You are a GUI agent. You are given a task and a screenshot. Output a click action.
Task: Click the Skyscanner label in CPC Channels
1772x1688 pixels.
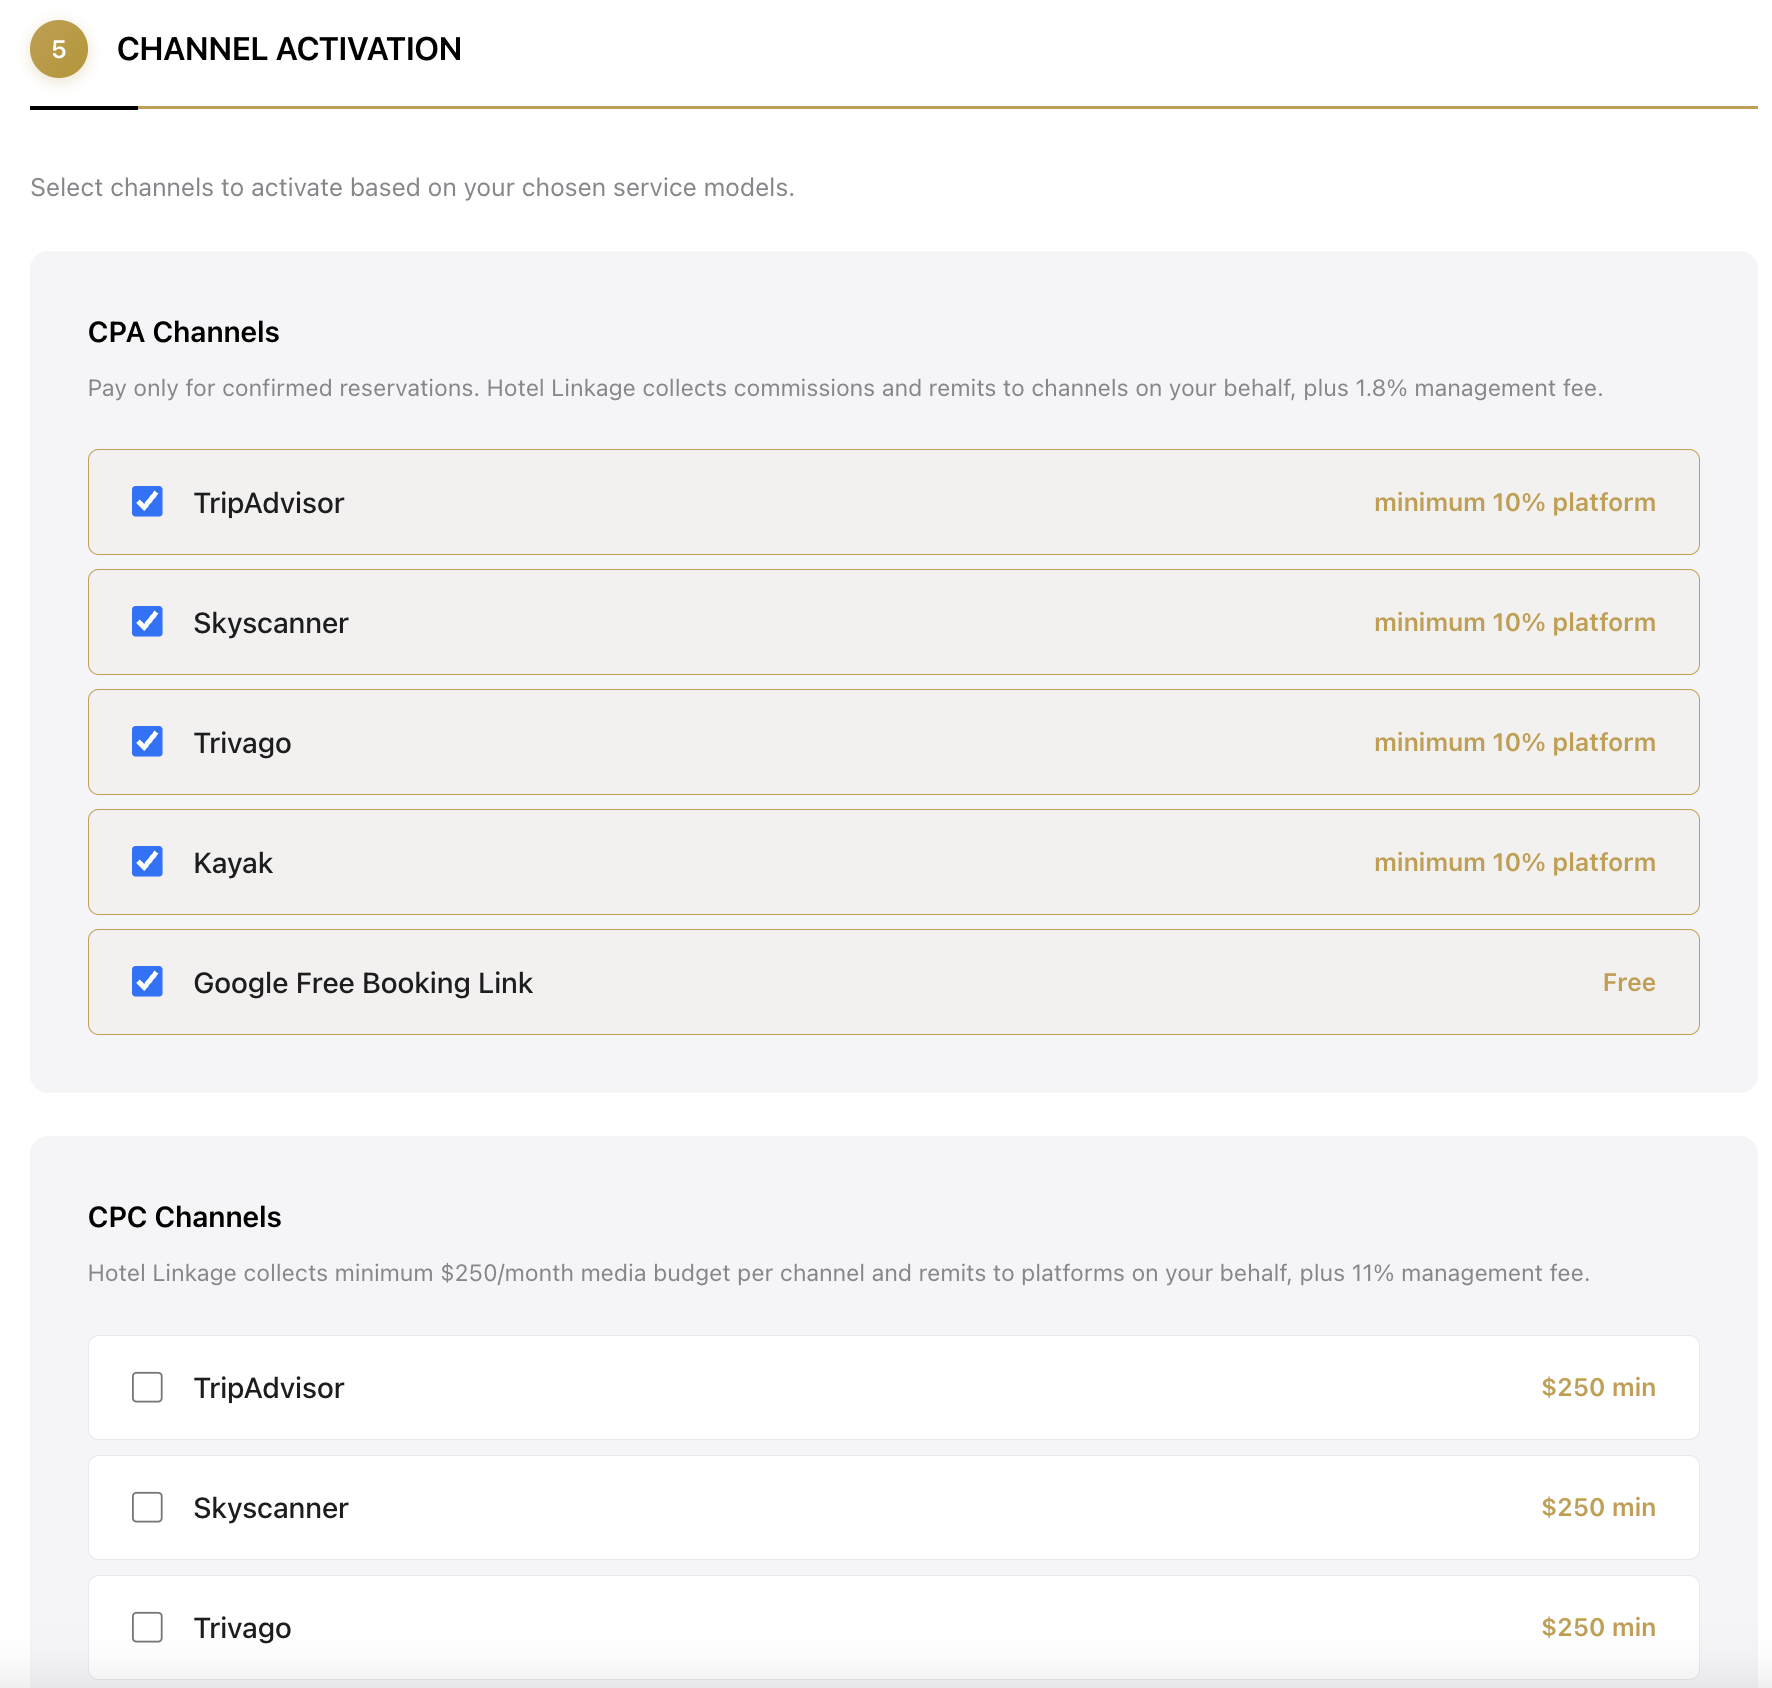271,1508
